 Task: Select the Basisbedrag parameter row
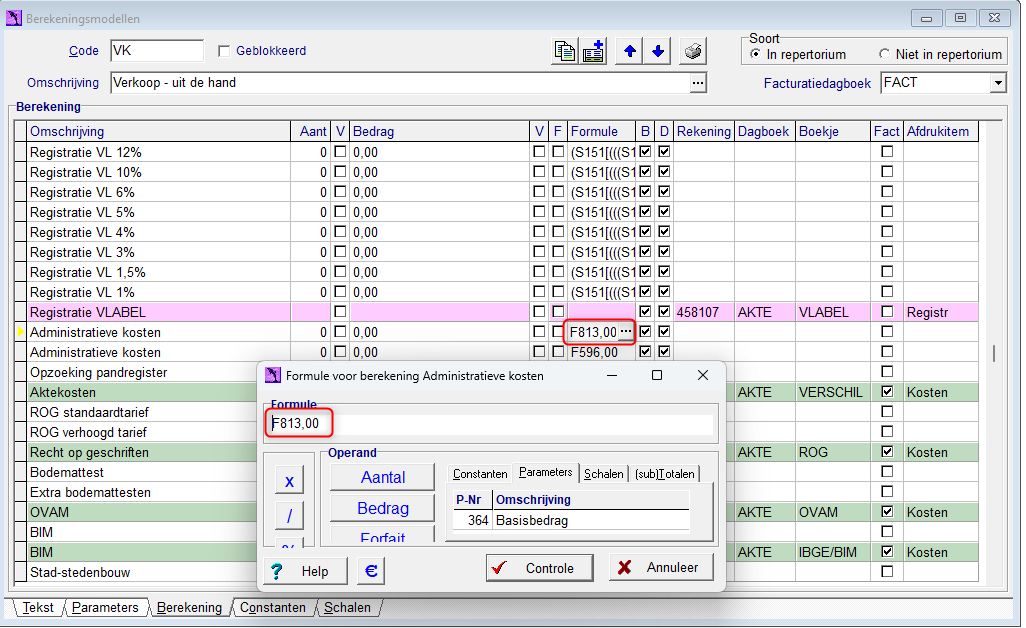pyautogui.click(x=571, y=521)
